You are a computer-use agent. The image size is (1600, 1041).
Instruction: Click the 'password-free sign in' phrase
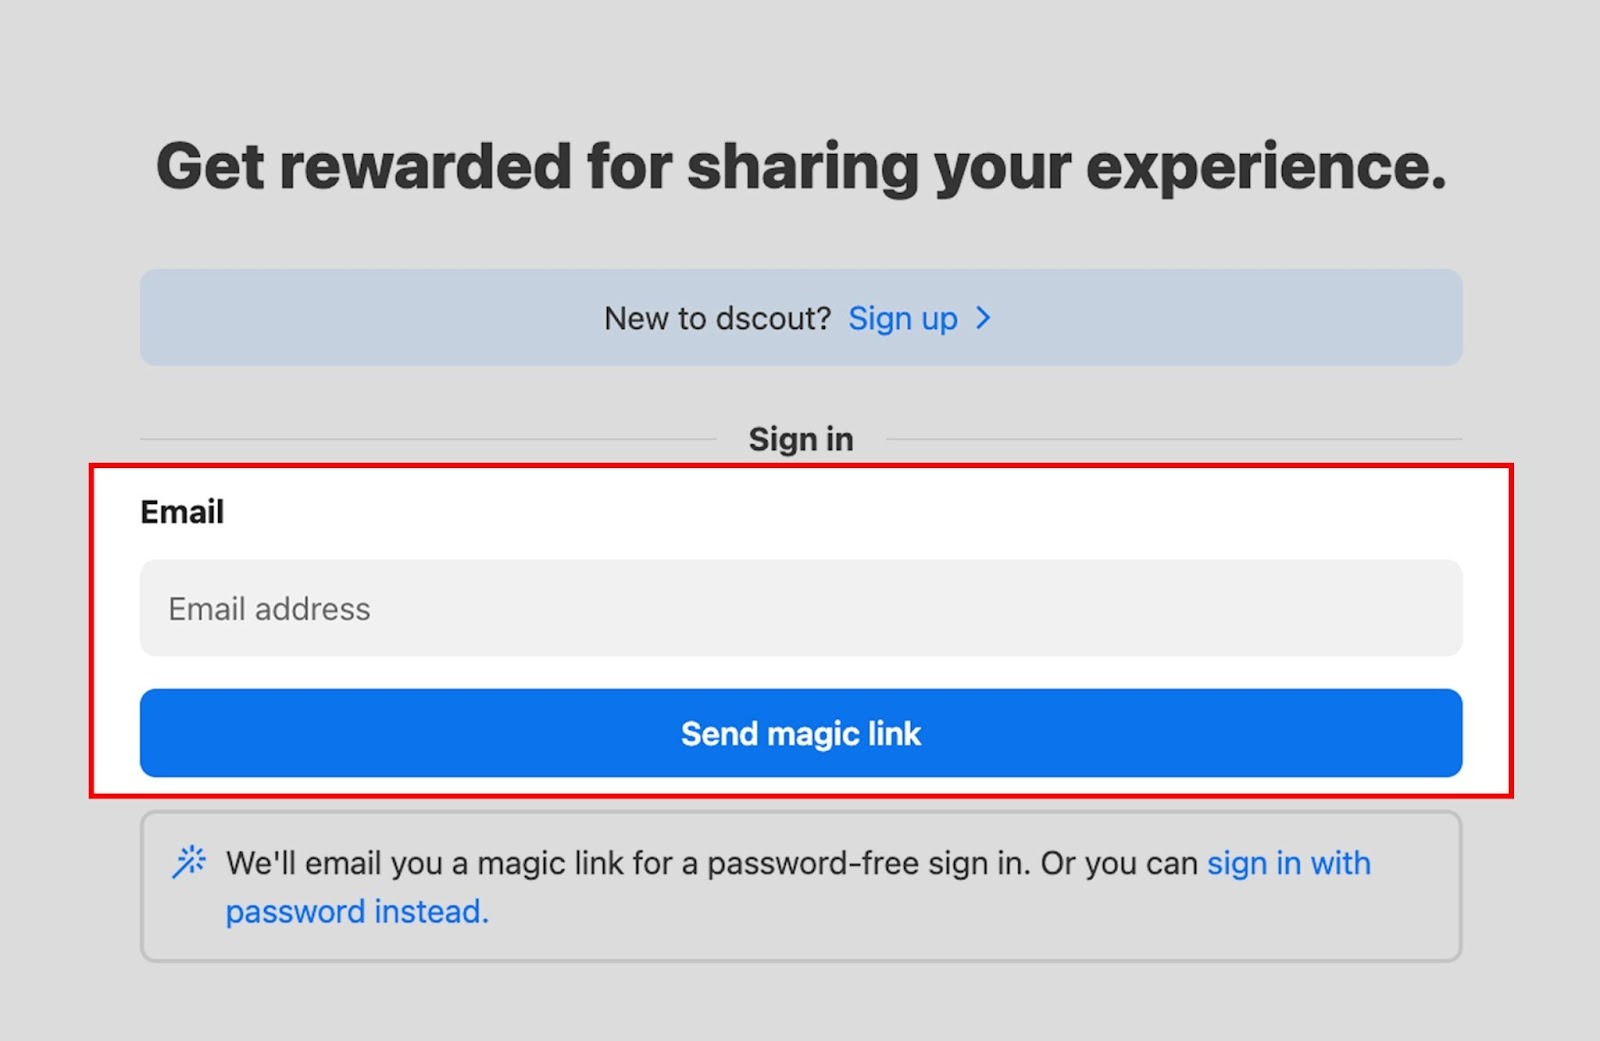868,863
